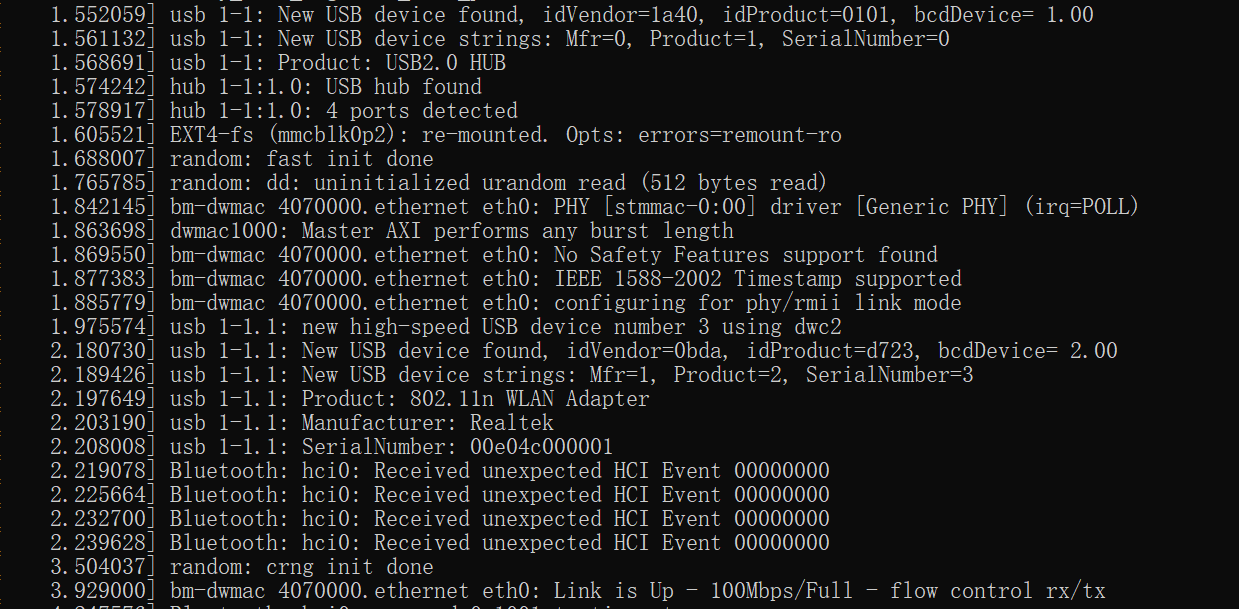Click the "4 ports detected" line
Screen dimensions: 1239x609
(284, 111)
